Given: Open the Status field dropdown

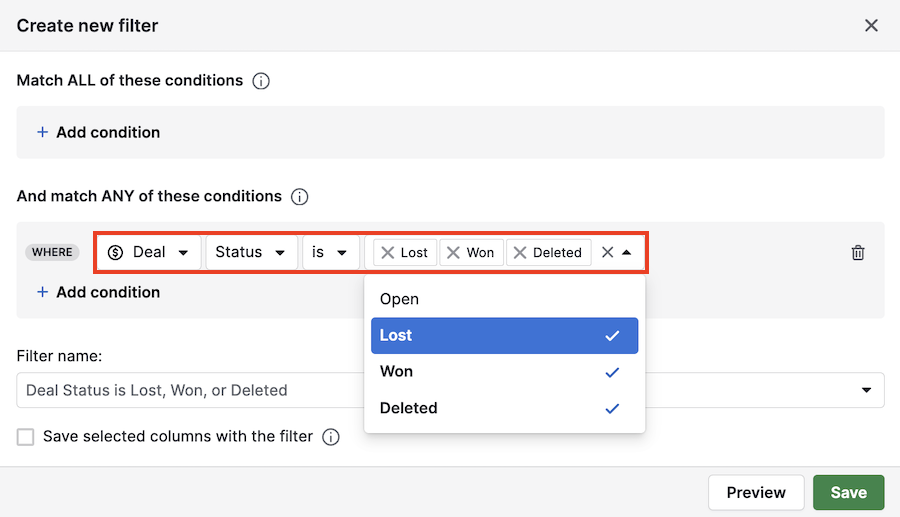Looking at the screenshot, I should (251, 252).
